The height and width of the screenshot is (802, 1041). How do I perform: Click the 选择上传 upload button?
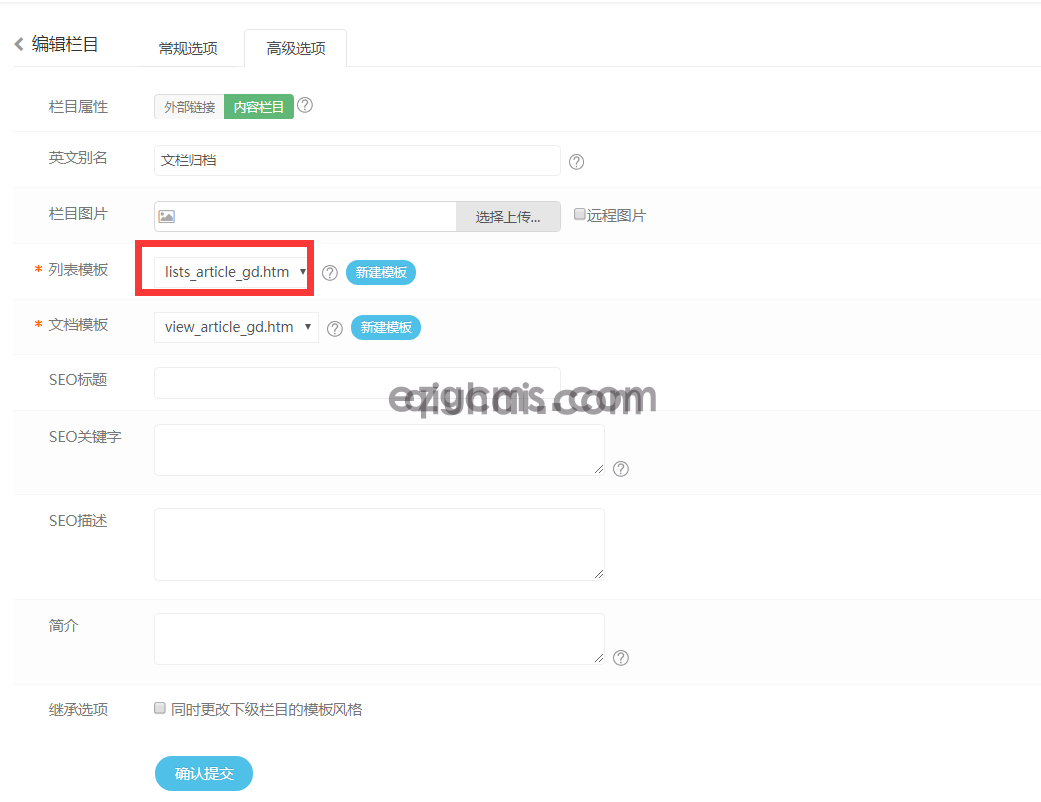click(x=508, y=216)
